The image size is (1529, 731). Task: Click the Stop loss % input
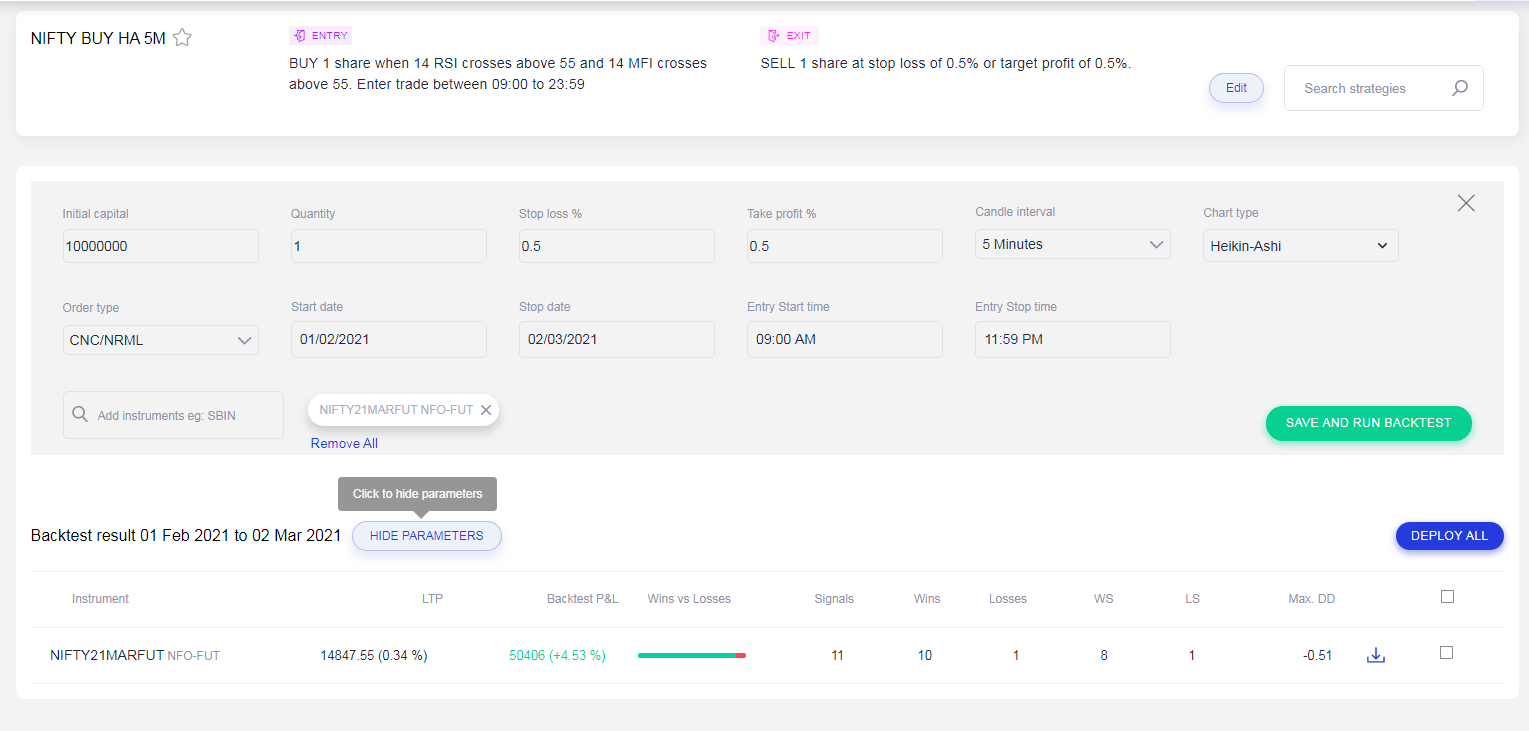617,246
